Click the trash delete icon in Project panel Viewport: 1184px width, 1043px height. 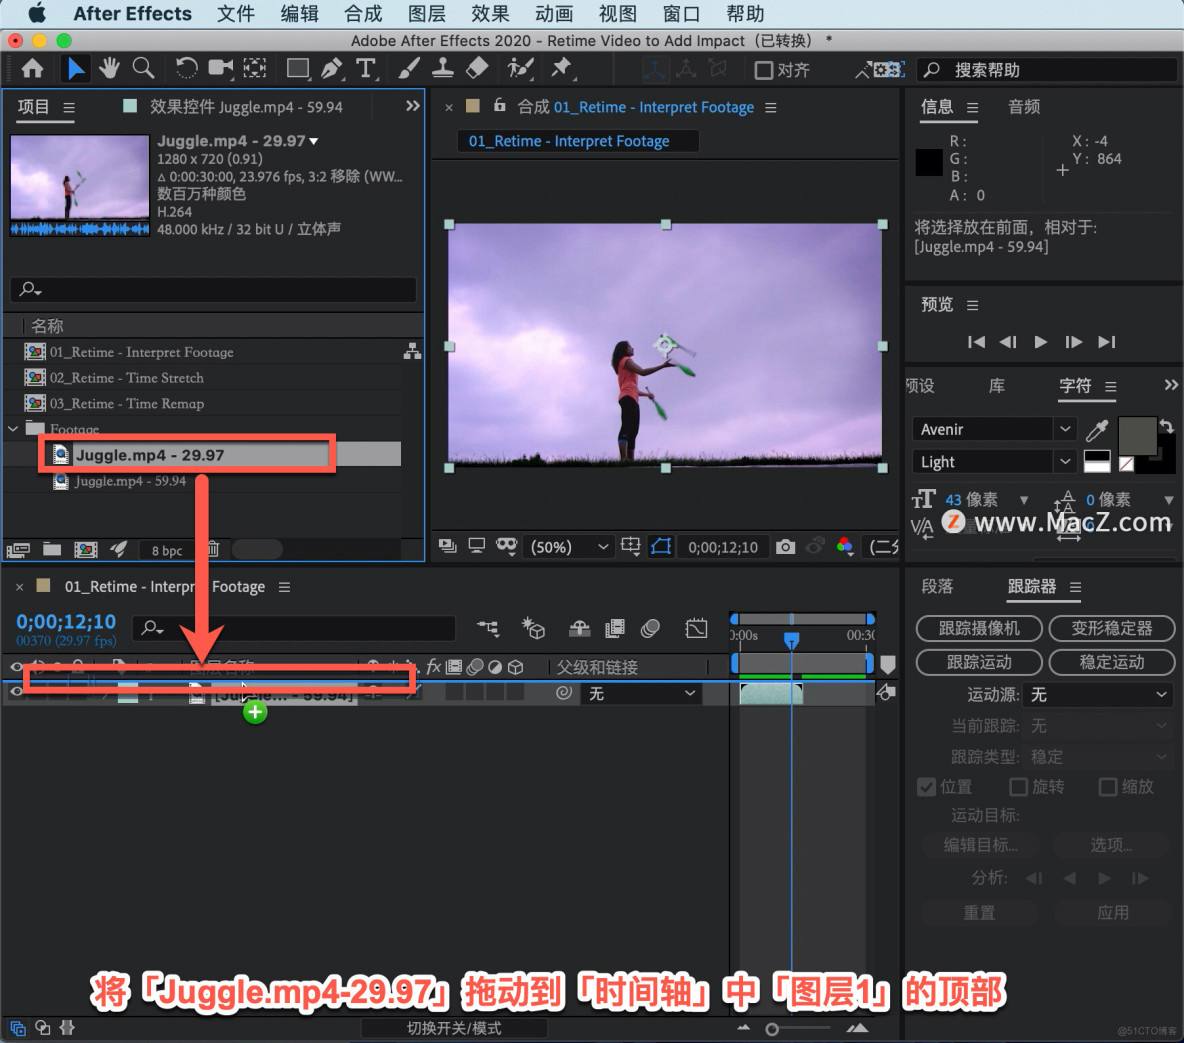213,549
